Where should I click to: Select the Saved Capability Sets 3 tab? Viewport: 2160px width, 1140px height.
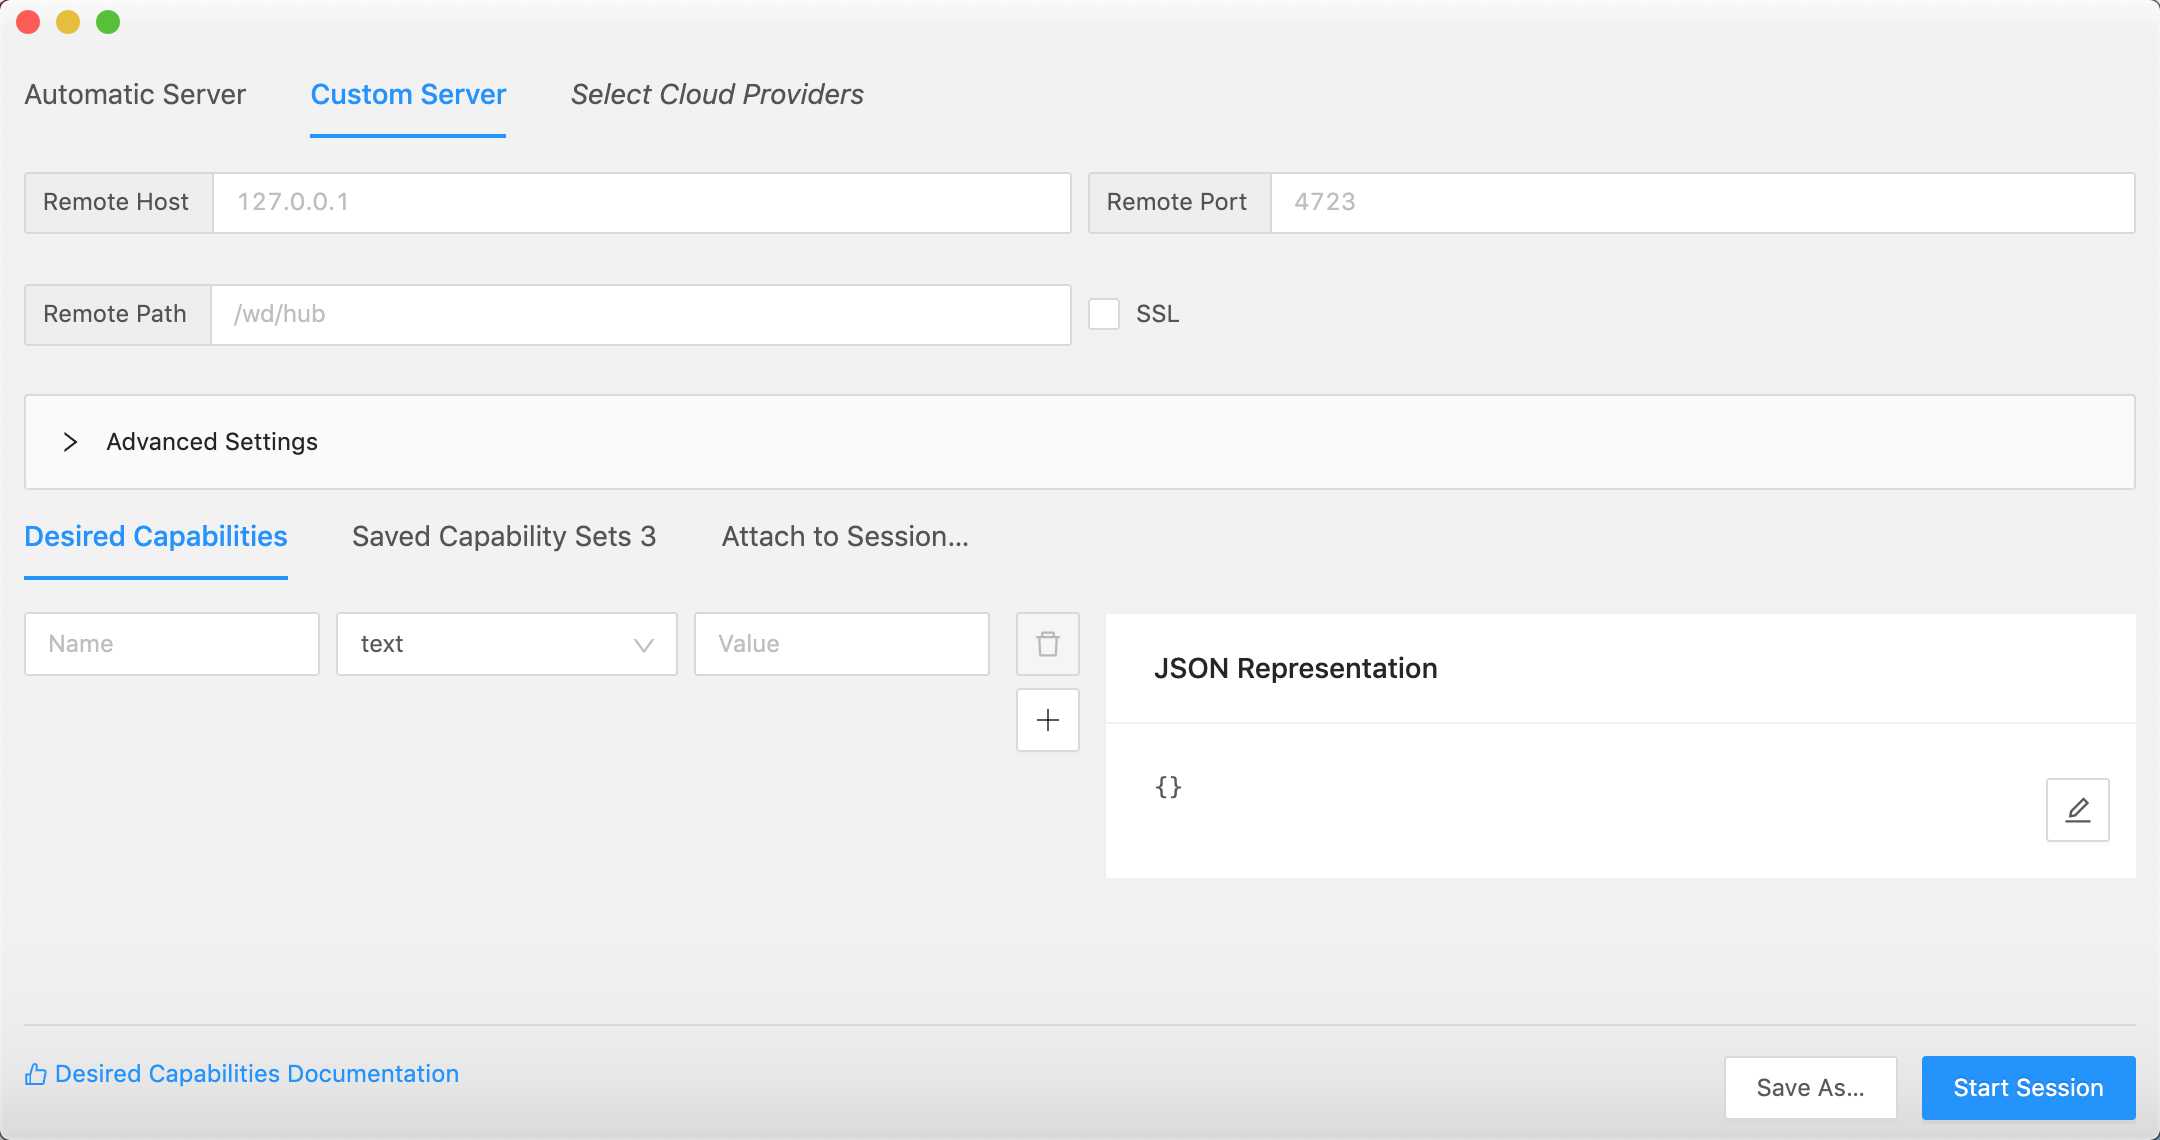504,536
